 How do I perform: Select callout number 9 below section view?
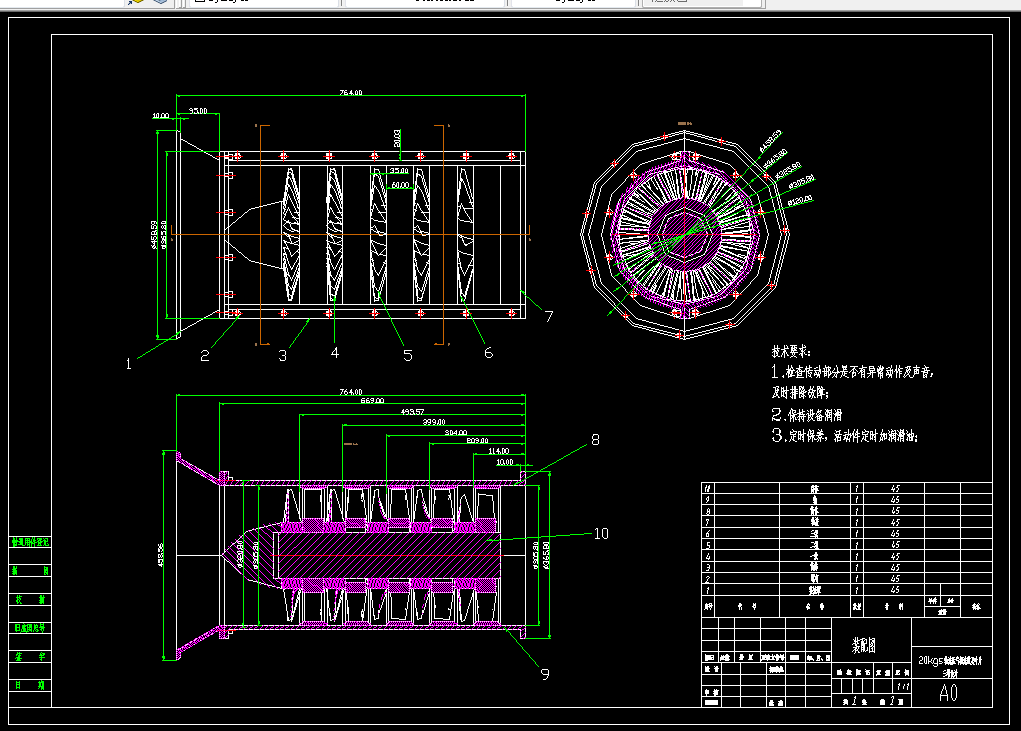point(546,674)
